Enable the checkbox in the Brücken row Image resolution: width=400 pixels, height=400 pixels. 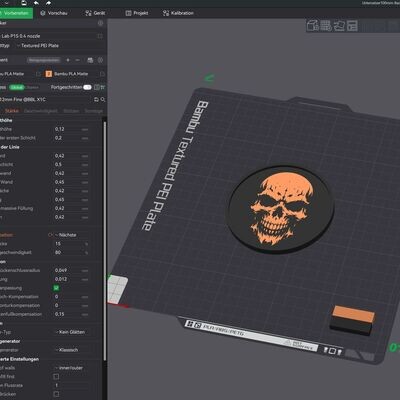[56, 394]
